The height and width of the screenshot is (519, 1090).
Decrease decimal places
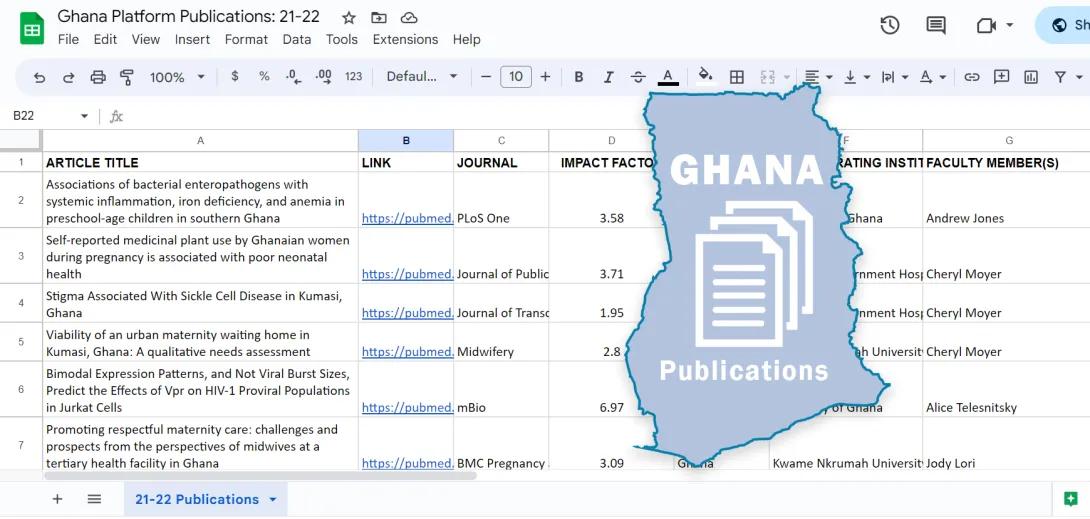[293, 77]
